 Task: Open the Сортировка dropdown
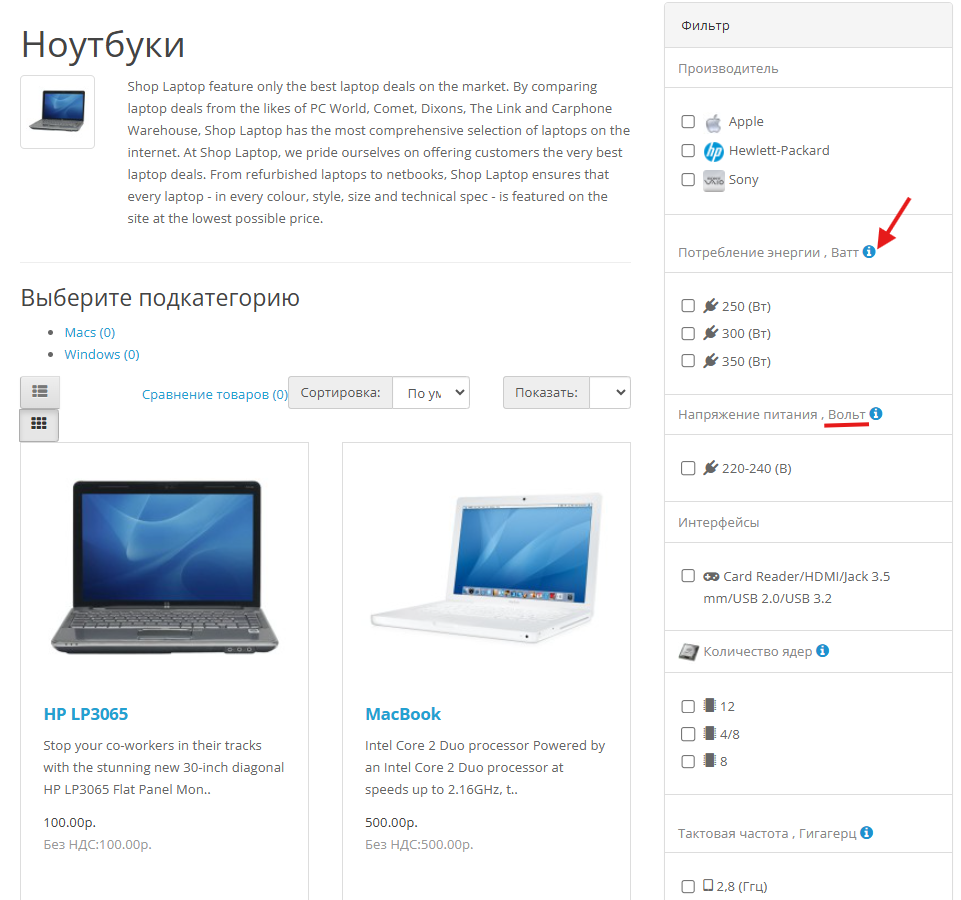431,393
